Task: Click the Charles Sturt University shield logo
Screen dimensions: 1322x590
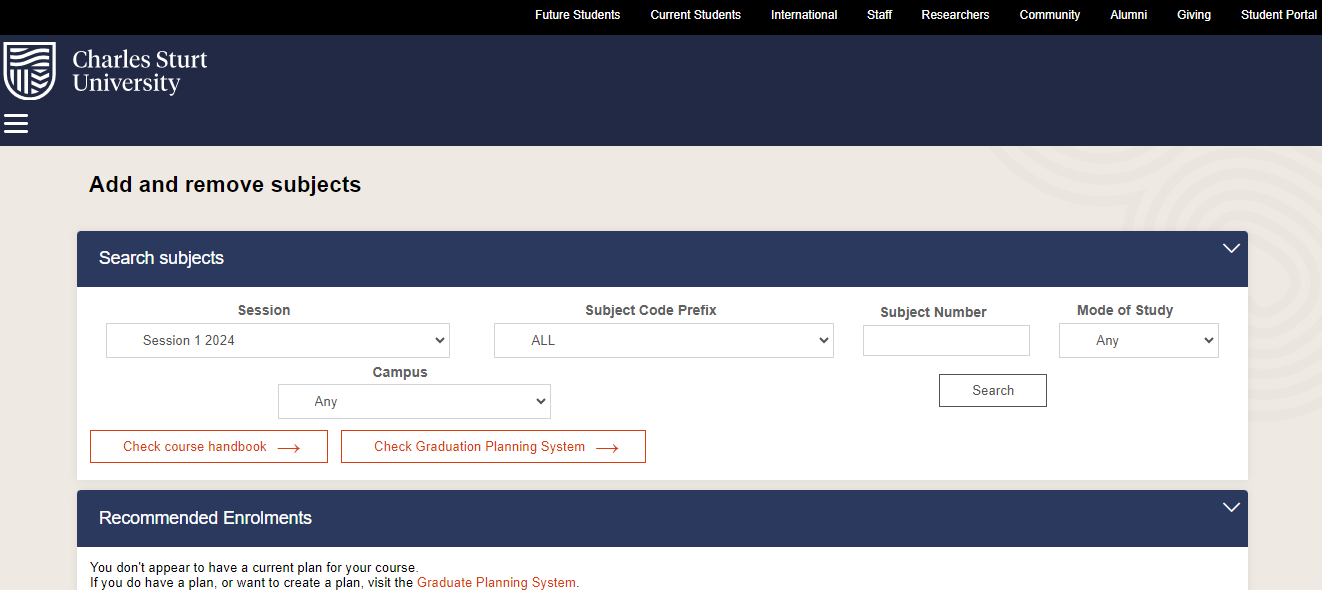Action: pos(28,70)
